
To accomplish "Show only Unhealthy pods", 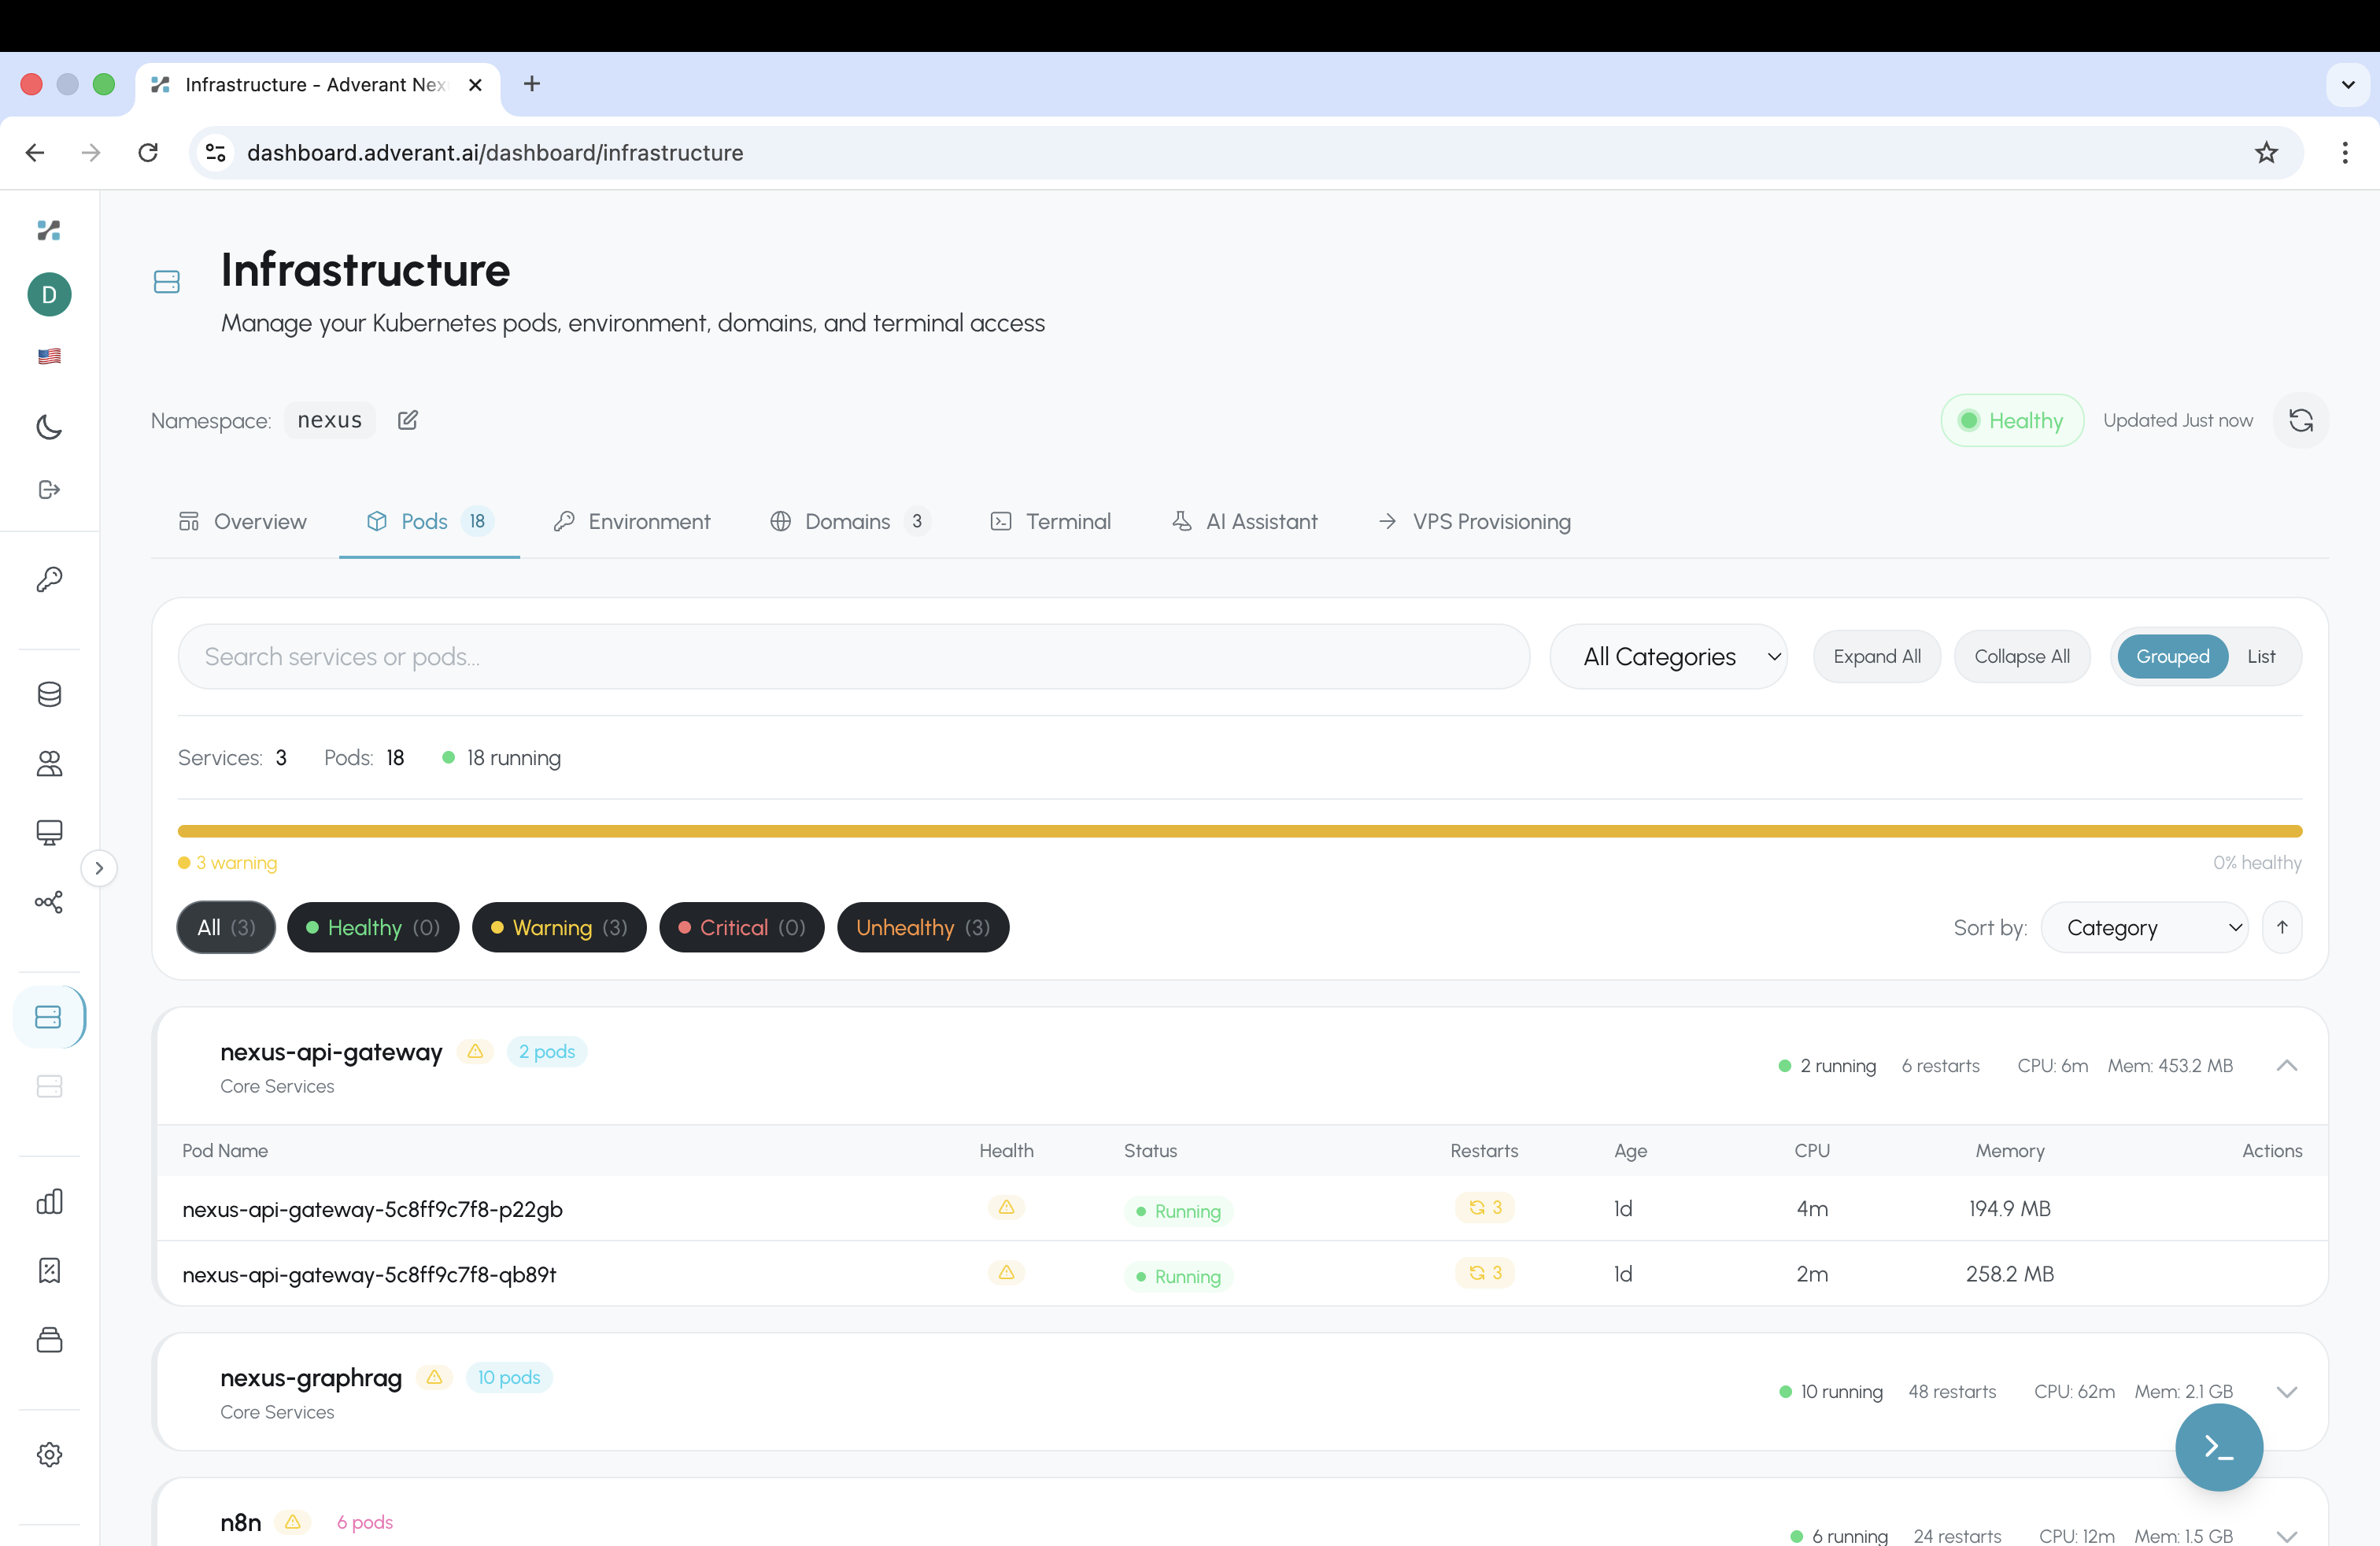I will (x=922, y=927).
